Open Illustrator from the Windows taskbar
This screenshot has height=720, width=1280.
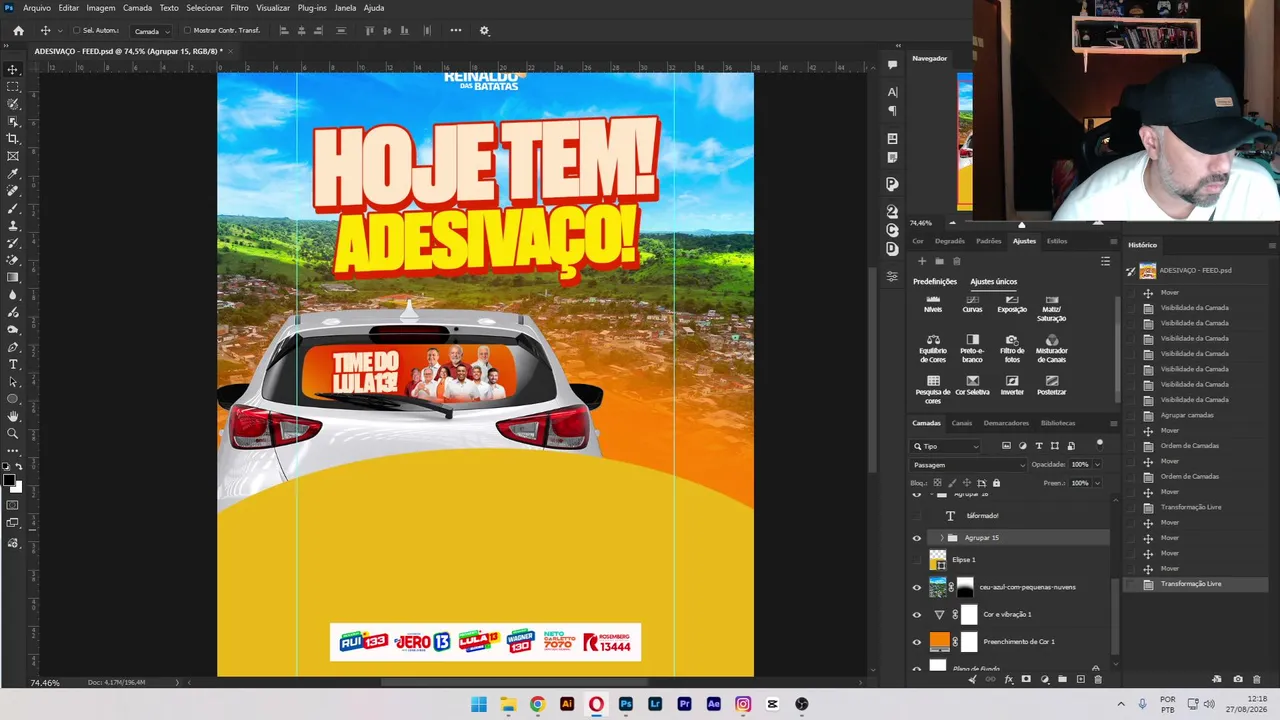tap(567, 704)
